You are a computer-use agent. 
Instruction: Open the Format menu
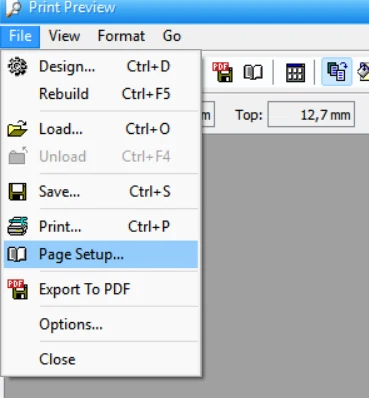click(x=121, y=36)
